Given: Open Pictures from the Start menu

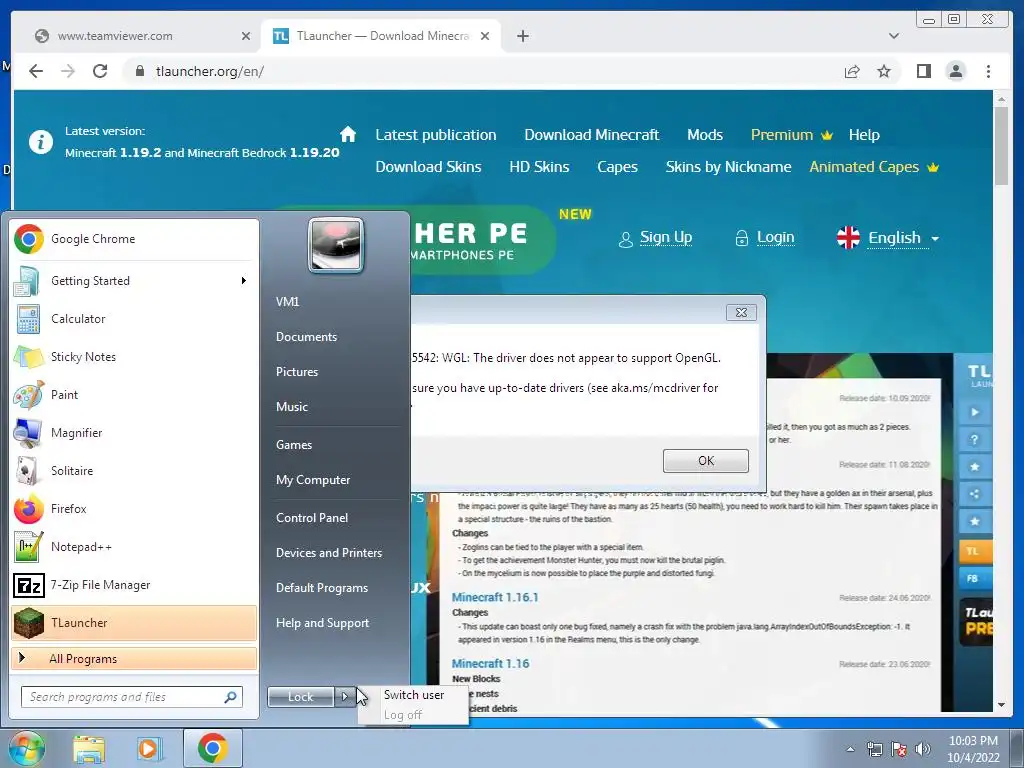Looking at the screenshot, I should [x=296, y=372].
